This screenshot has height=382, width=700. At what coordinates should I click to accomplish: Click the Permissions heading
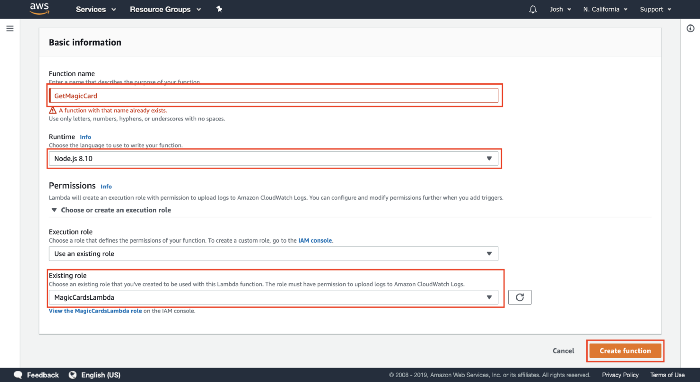coord(72,186)
